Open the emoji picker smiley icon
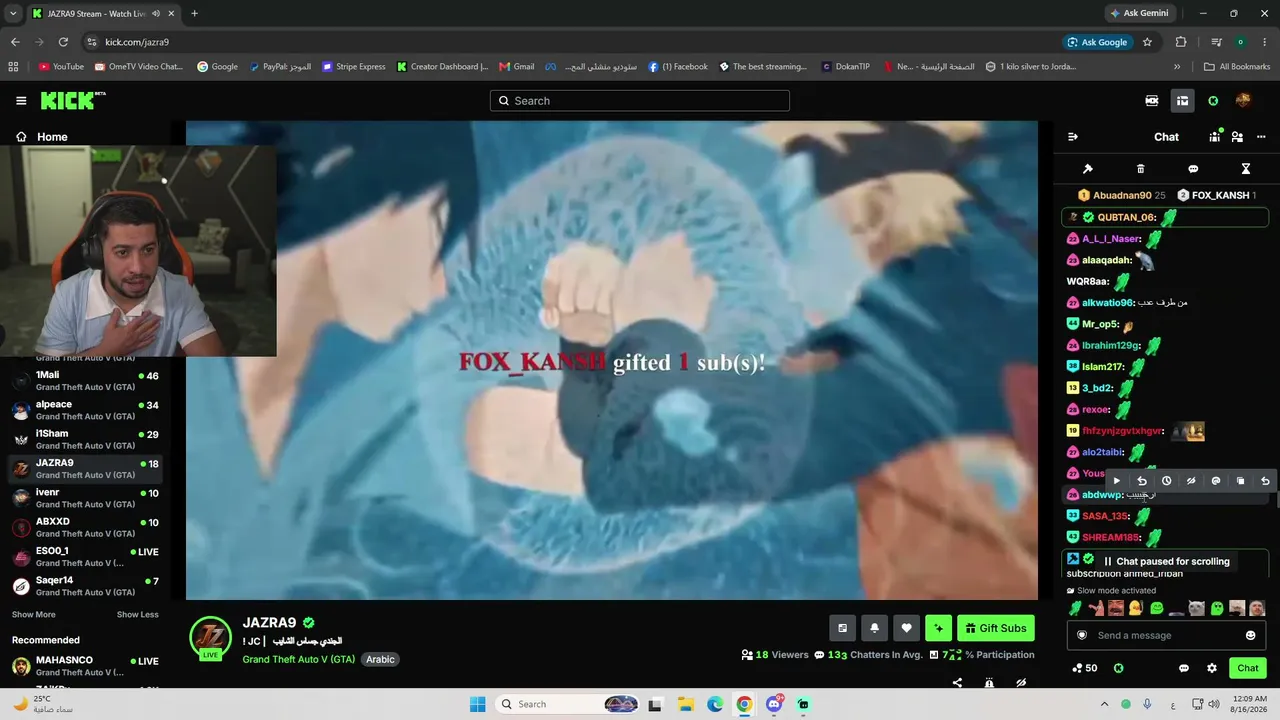Image resolution: width=1280 pixels, height=720 pixels. pos(1250,635)
